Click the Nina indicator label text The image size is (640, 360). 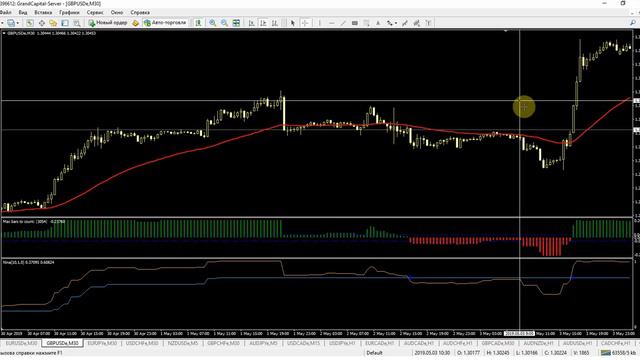[x=29, y=262]
